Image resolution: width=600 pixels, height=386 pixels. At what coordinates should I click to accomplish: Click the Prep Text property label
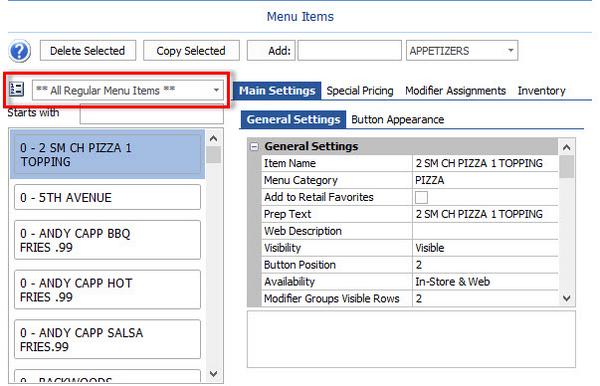click(x=287, y=214)
